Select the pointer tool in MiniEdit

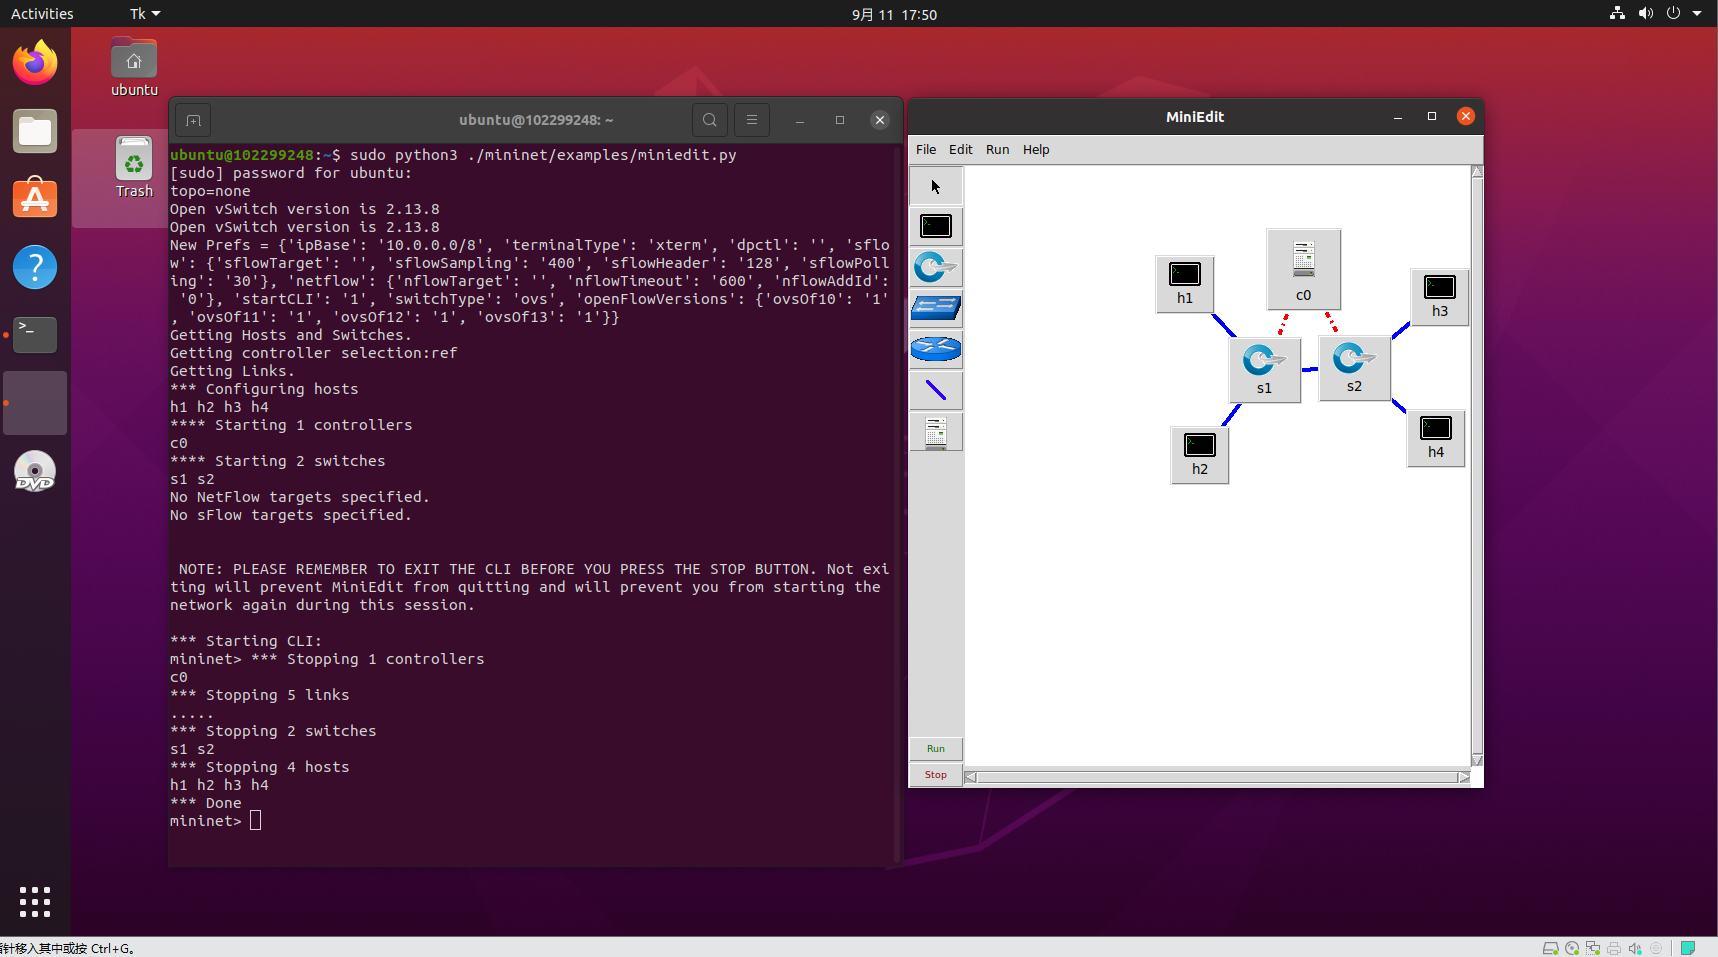936,186
